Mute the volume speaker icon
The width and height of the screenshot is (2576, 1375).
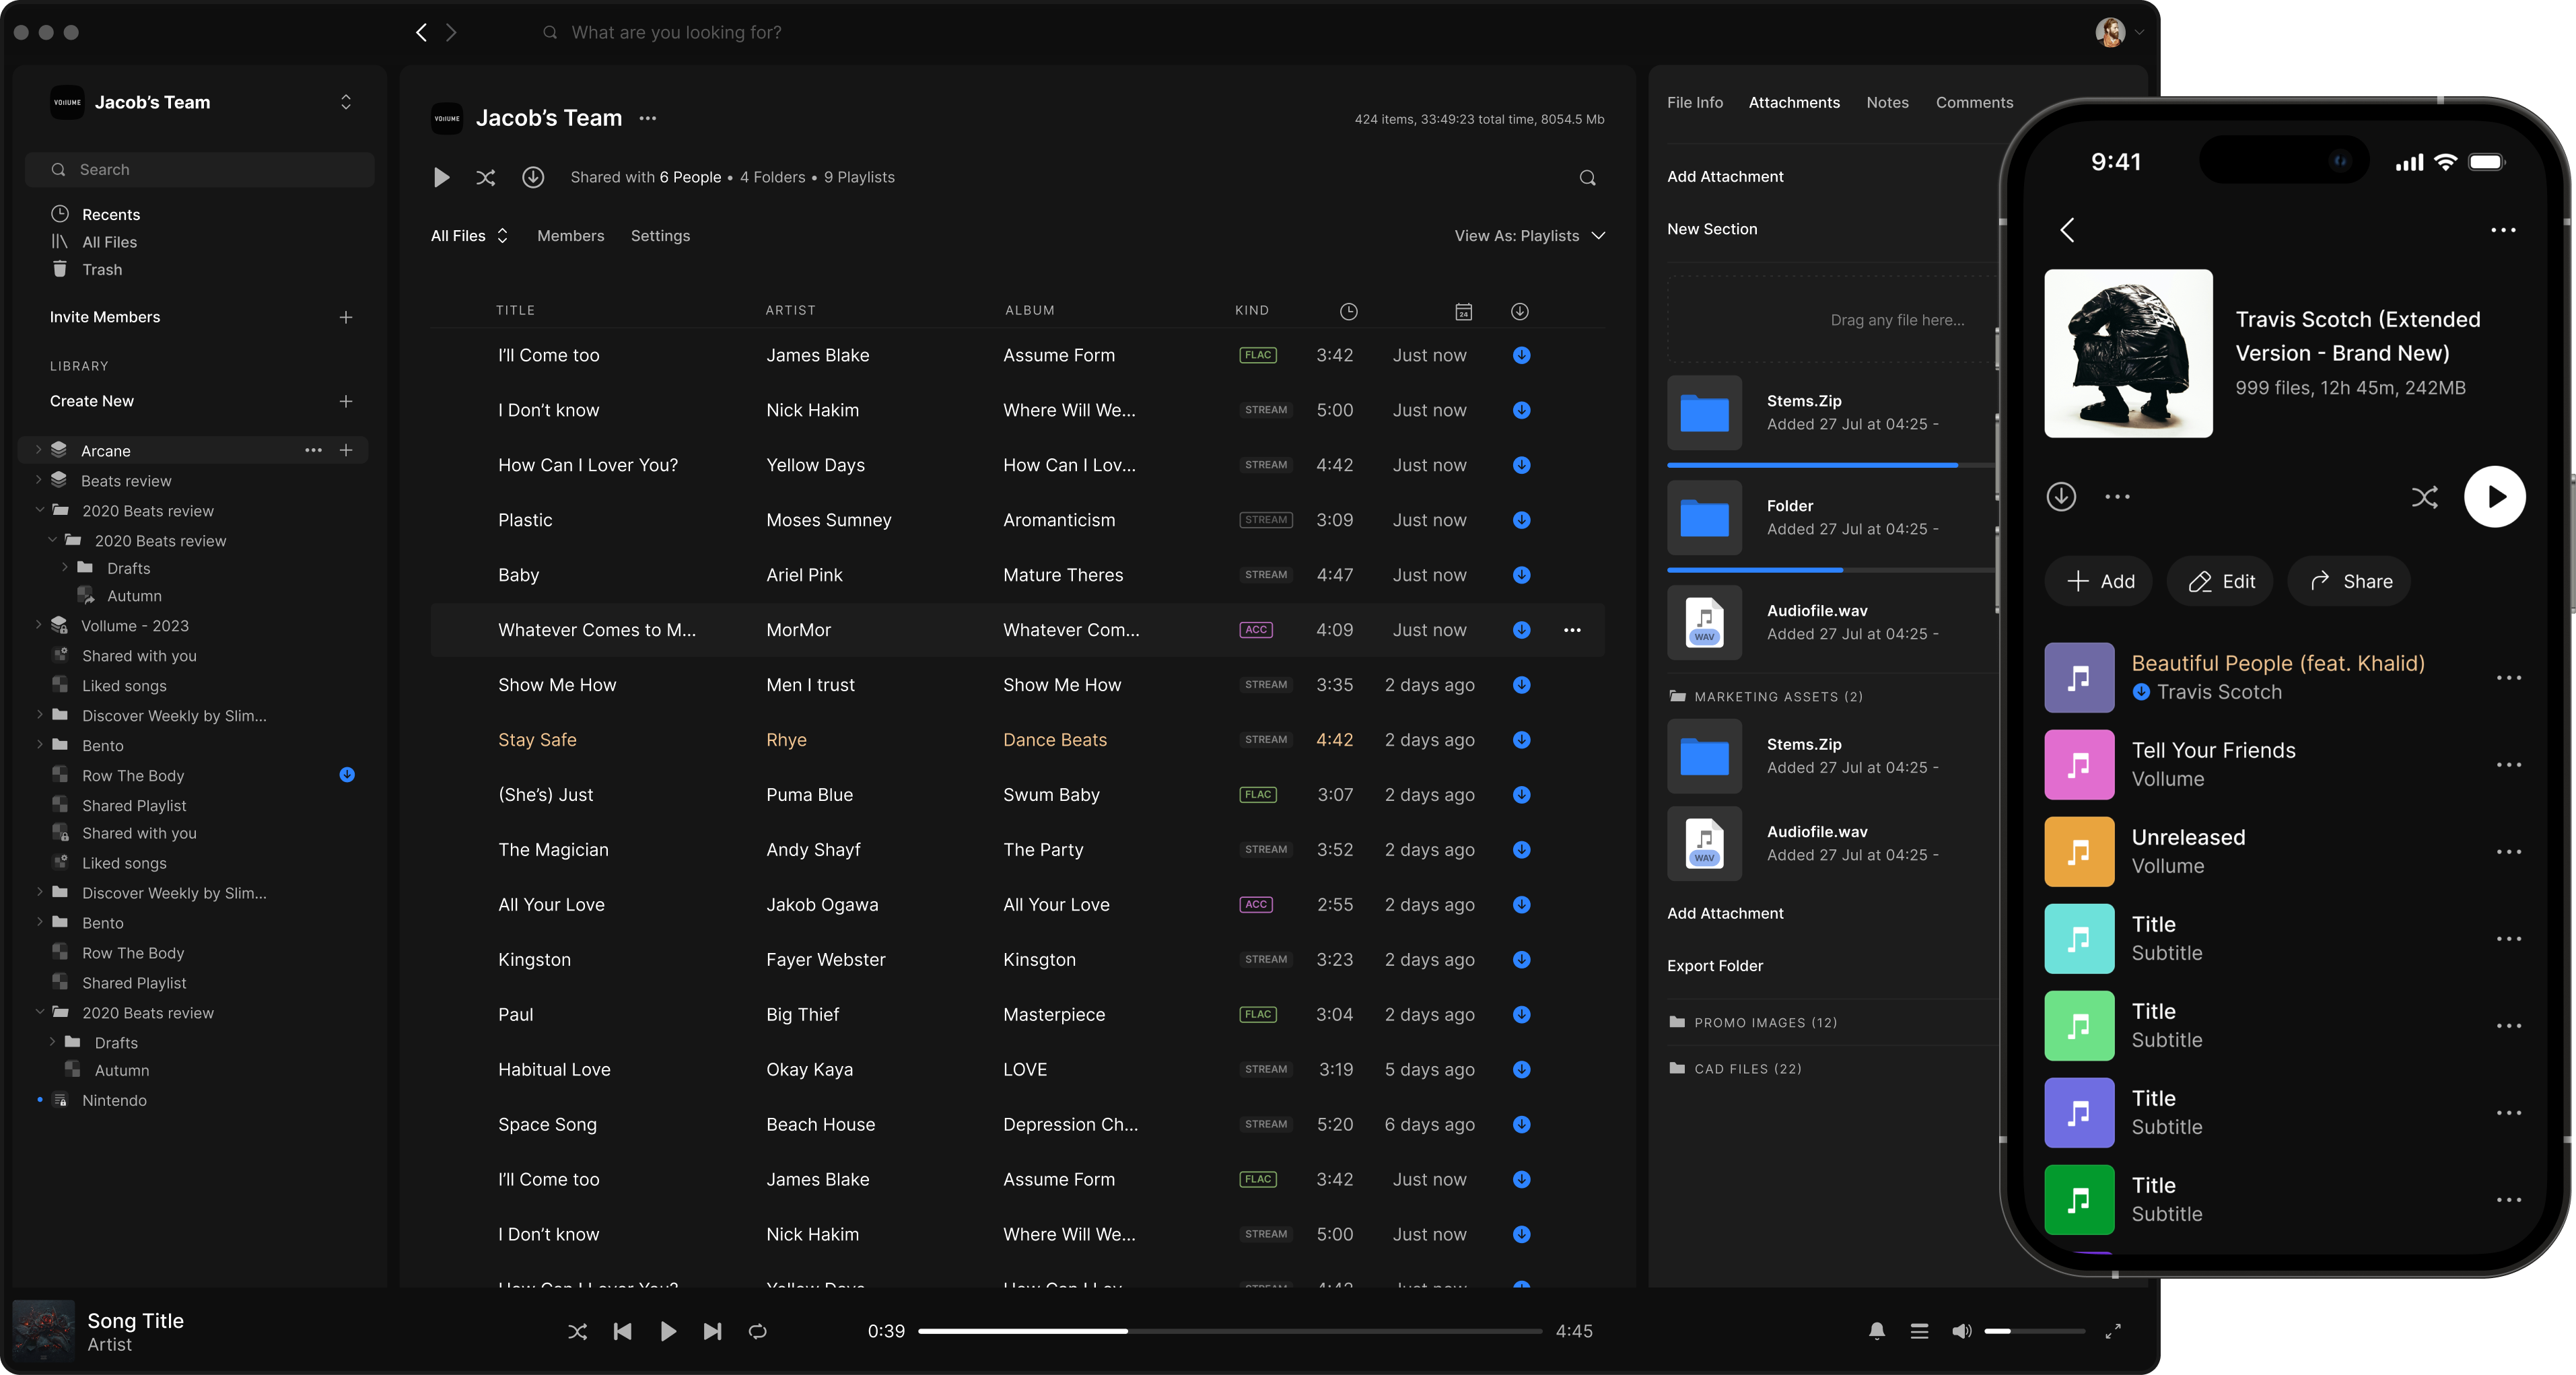(x=1961, y=1331)
